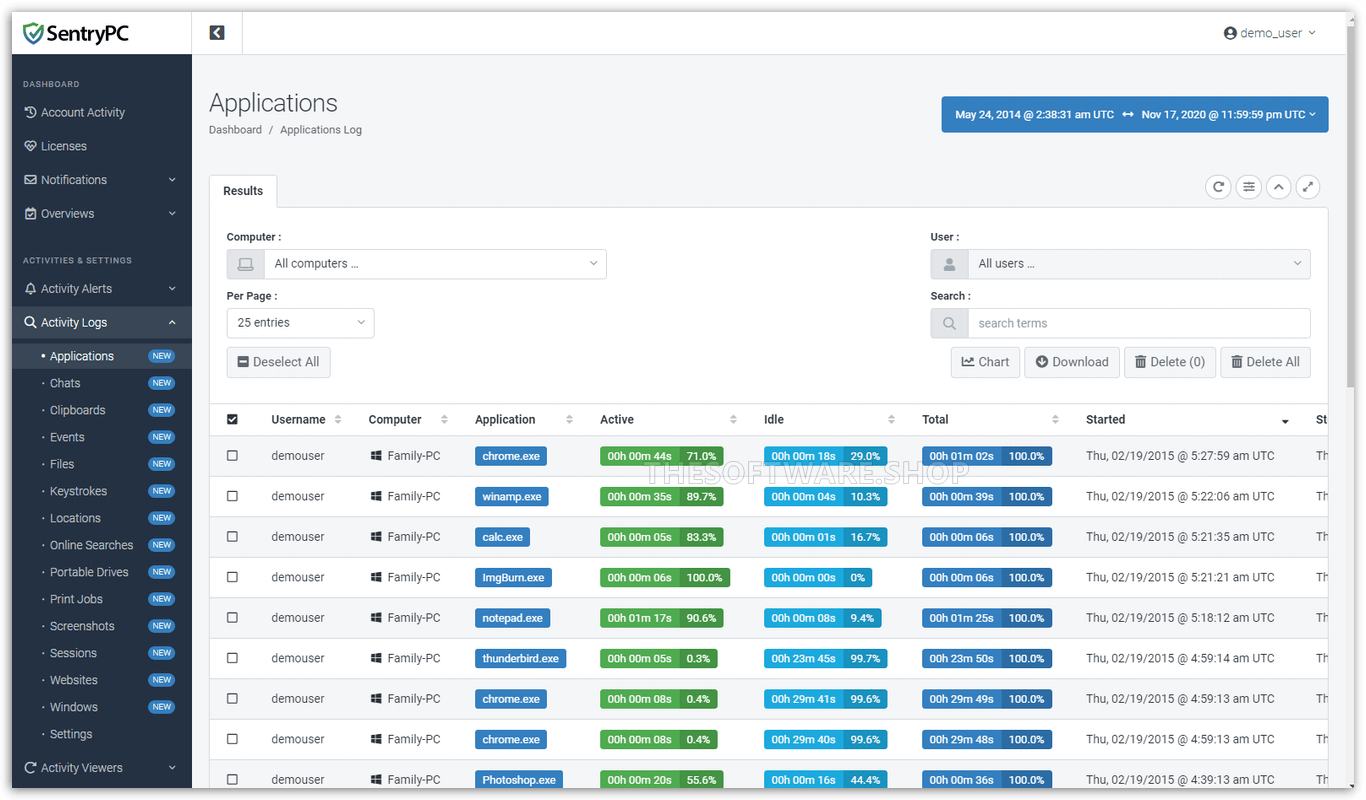Open the Chart view of activity

tap(985, 362)
